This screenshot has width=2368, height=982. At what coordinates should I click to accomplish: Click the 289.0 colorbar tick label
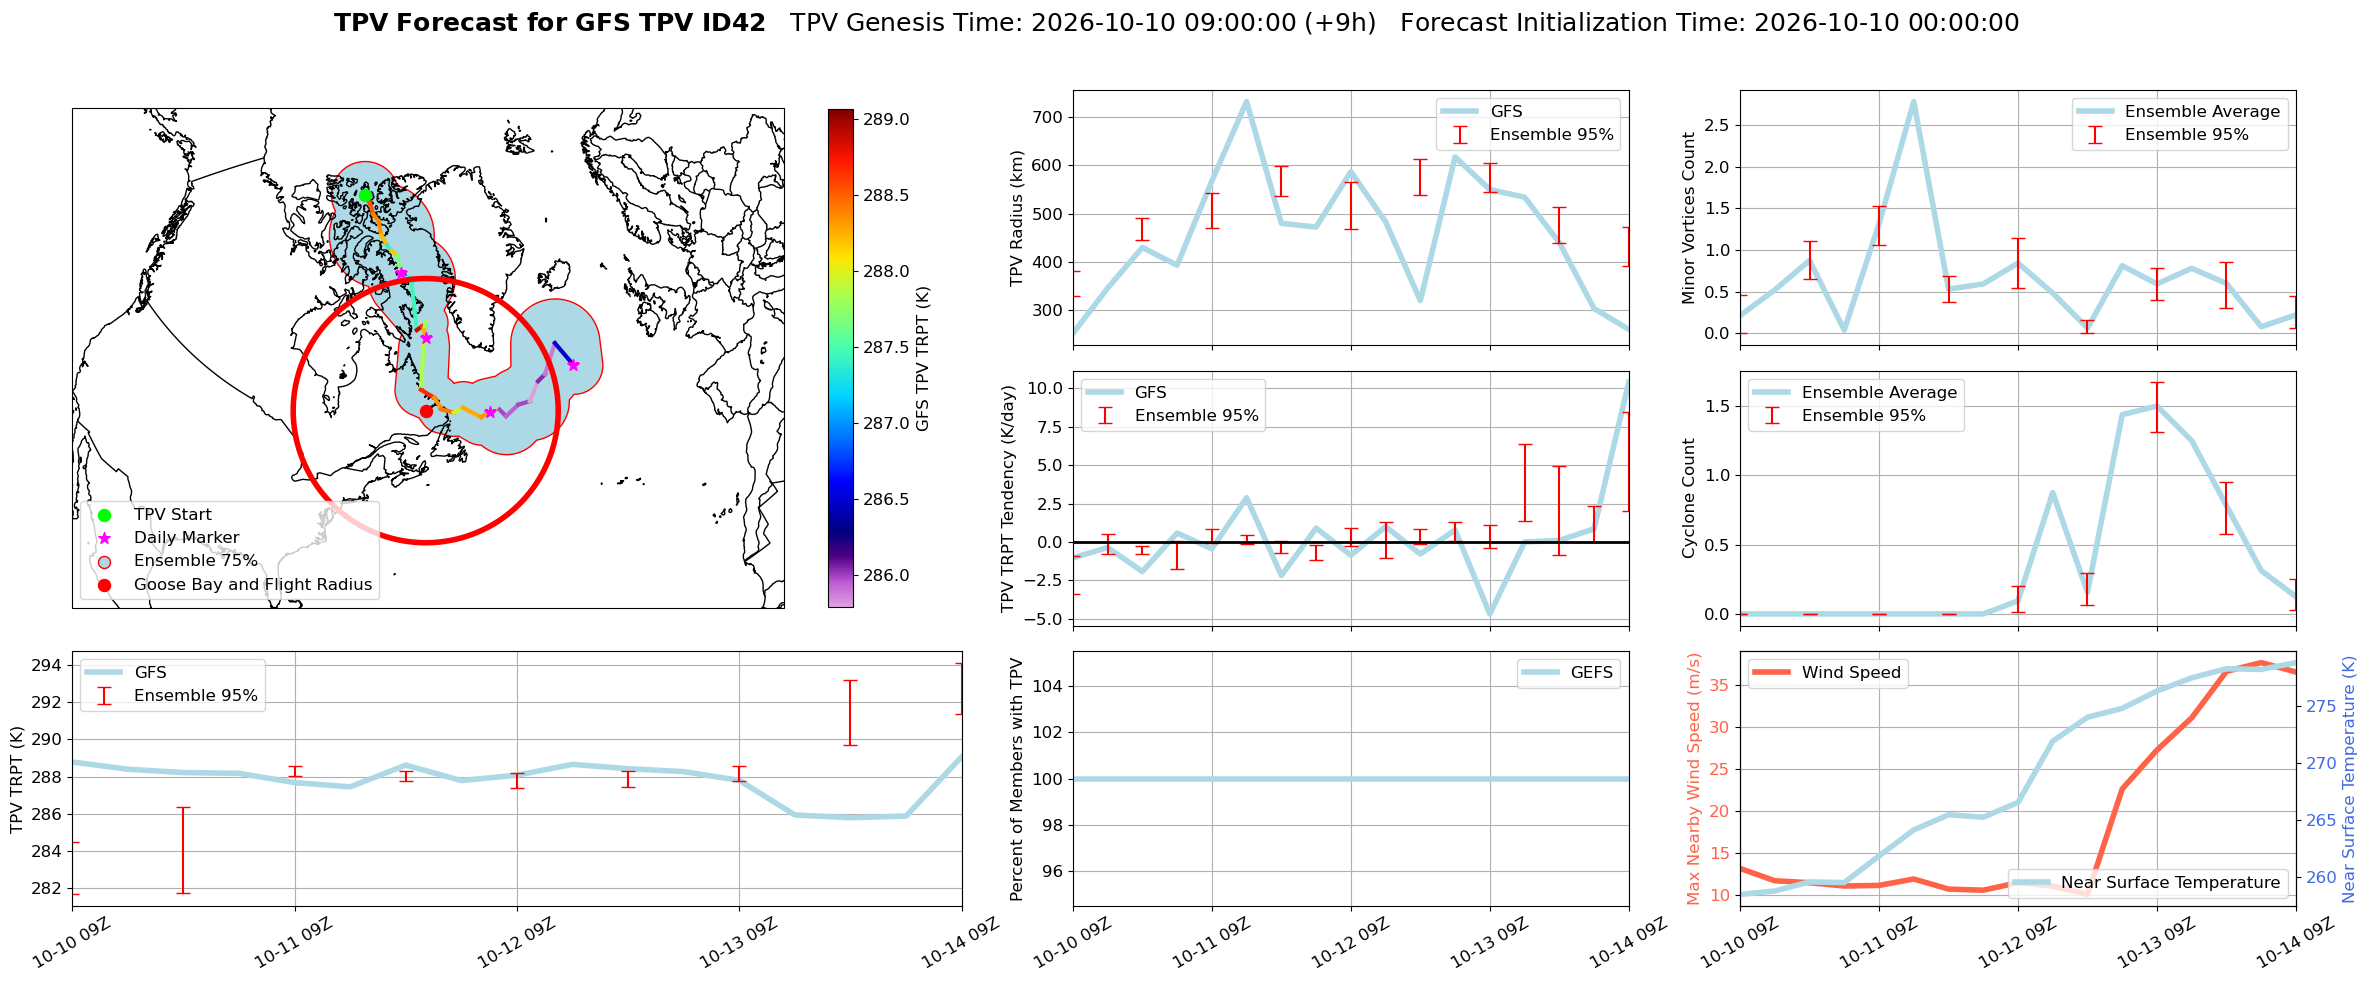887,120
